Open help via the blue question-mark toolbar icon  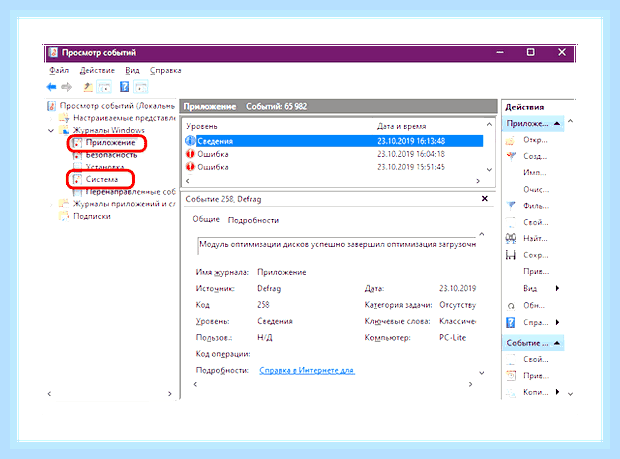pyautogui.click(x=124, y=87)
